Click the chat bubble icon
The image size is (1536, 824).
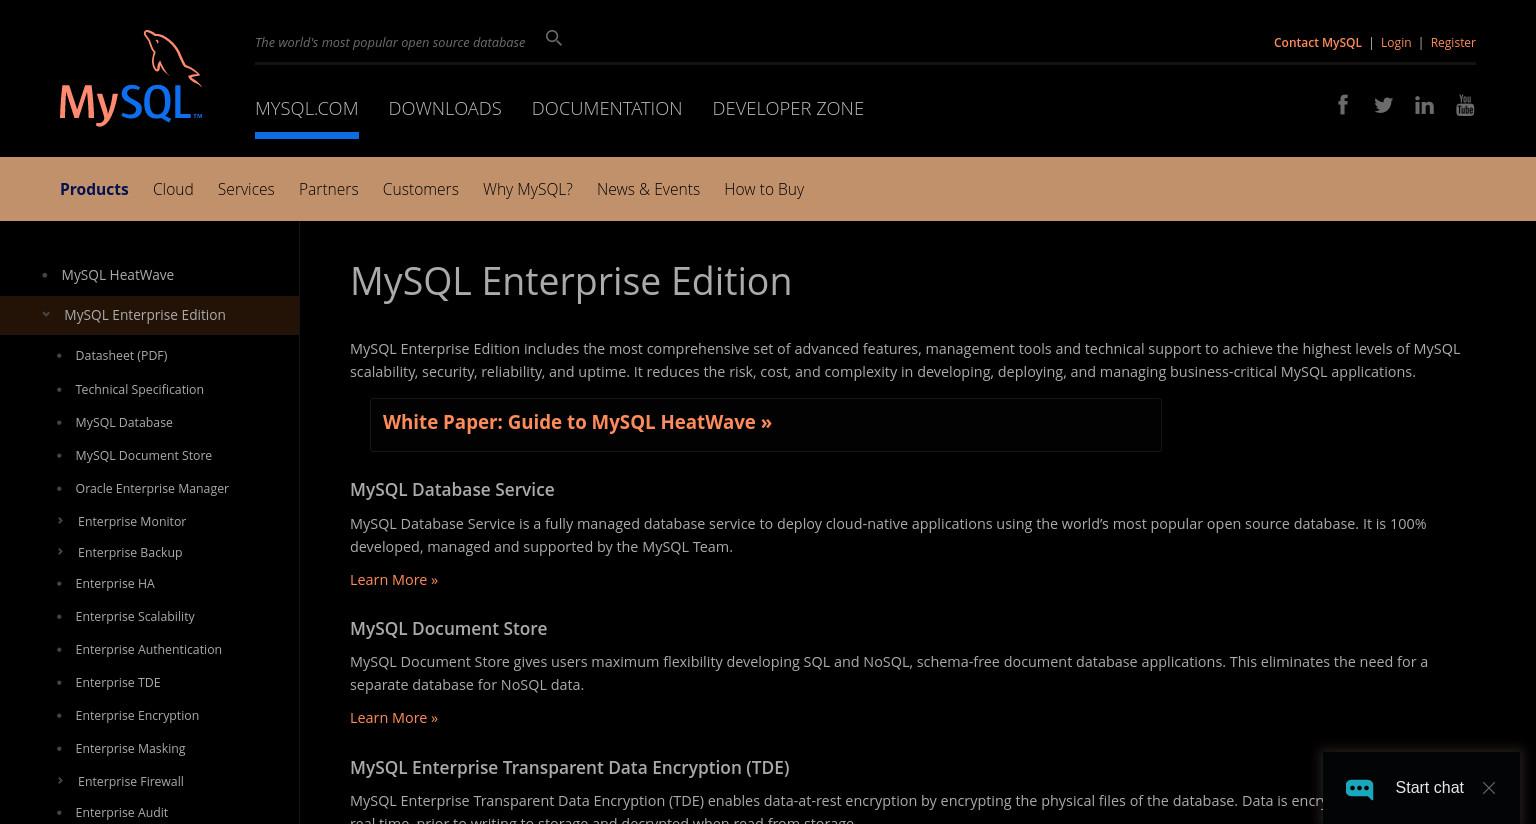(1360, 788)
